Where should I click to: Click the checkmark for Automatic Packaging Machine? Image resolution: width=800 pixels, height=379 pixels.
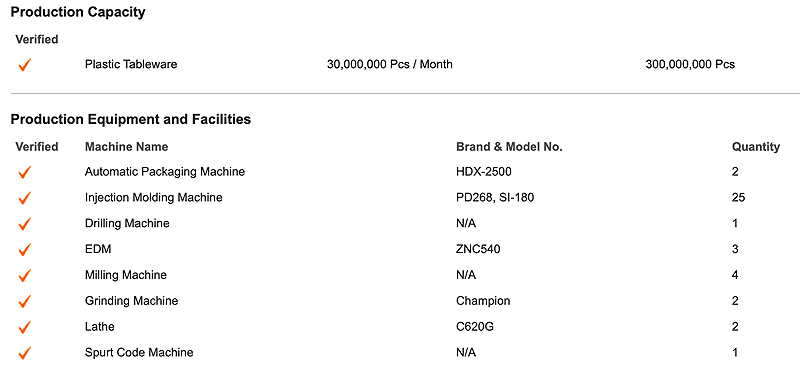24,172
